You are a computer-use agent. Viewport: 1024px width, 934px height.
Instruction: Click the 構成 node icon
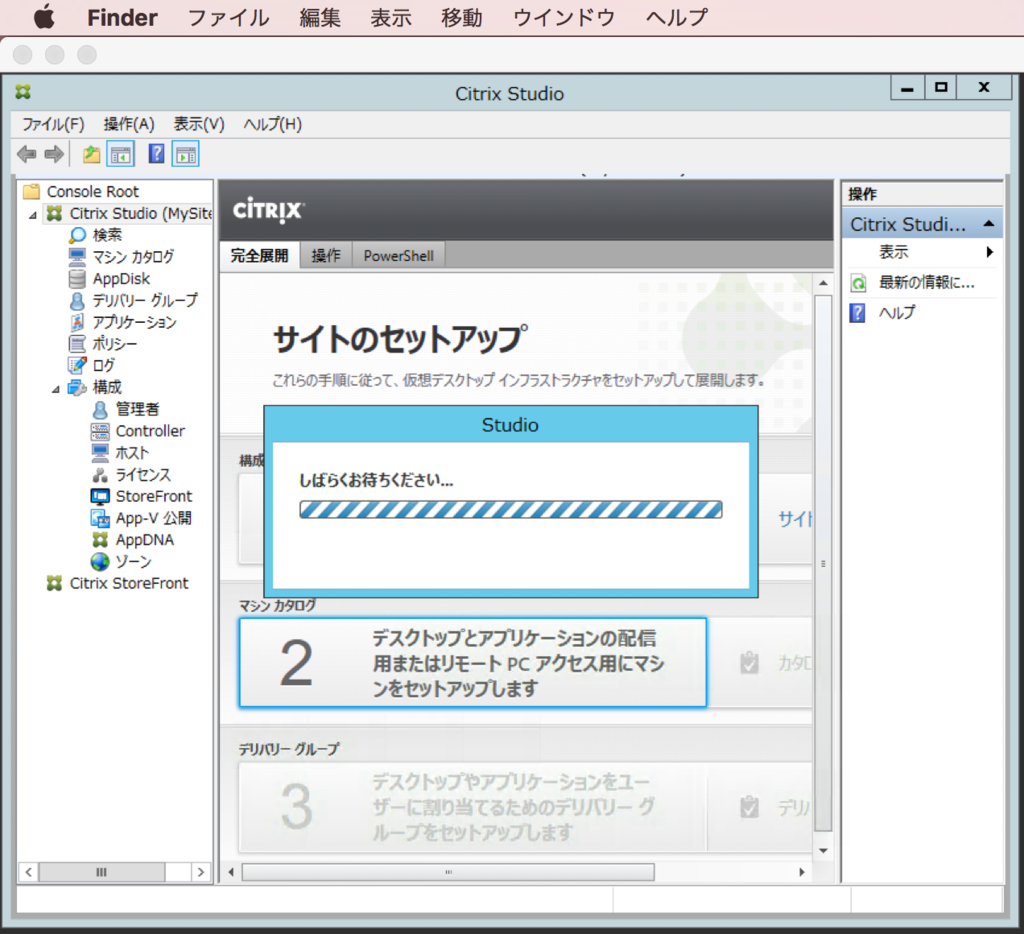(77, 387)
